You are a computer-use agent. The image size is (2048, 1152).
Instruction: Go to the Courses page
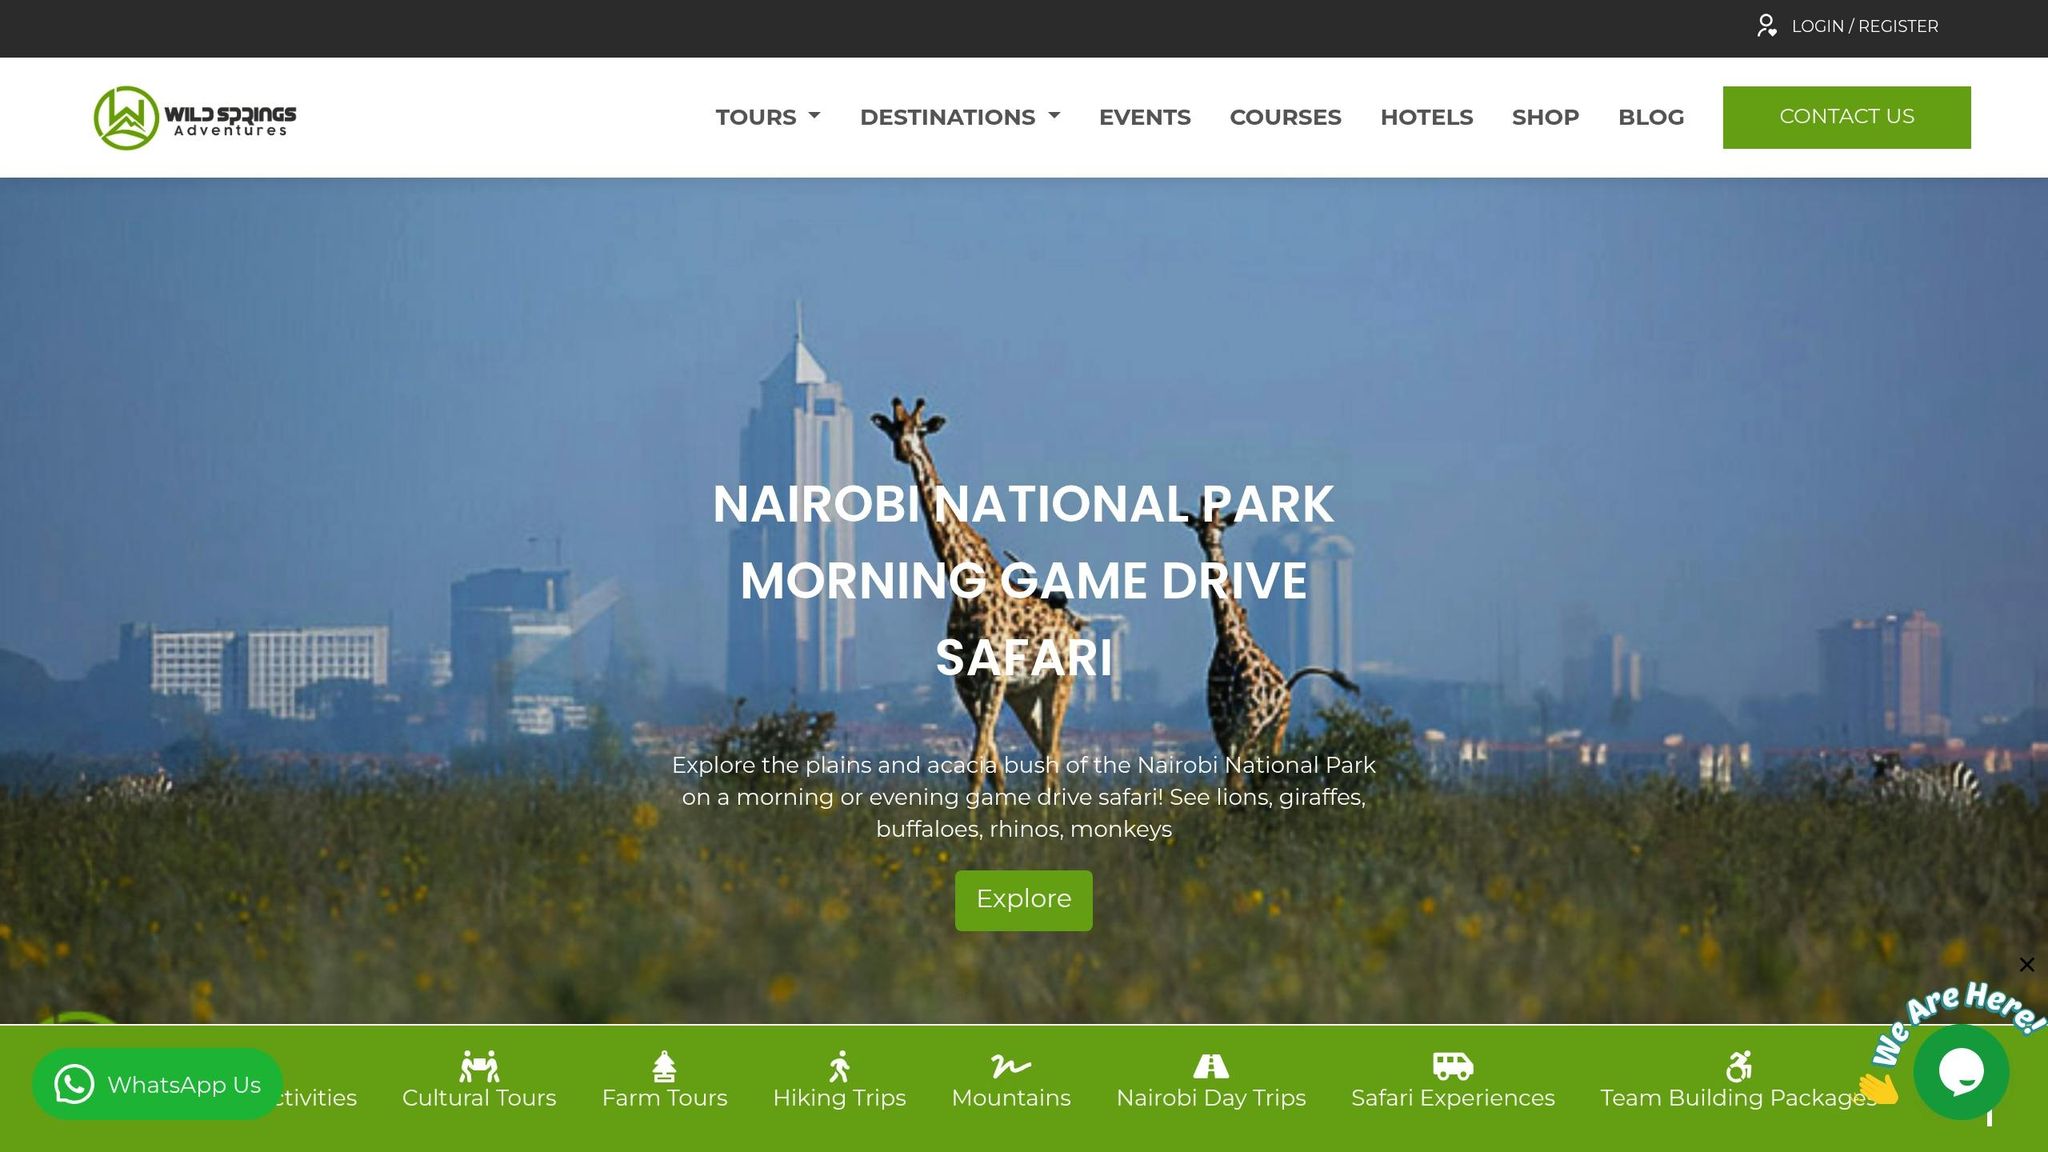pyautogui.click(x=1285, y=117)
